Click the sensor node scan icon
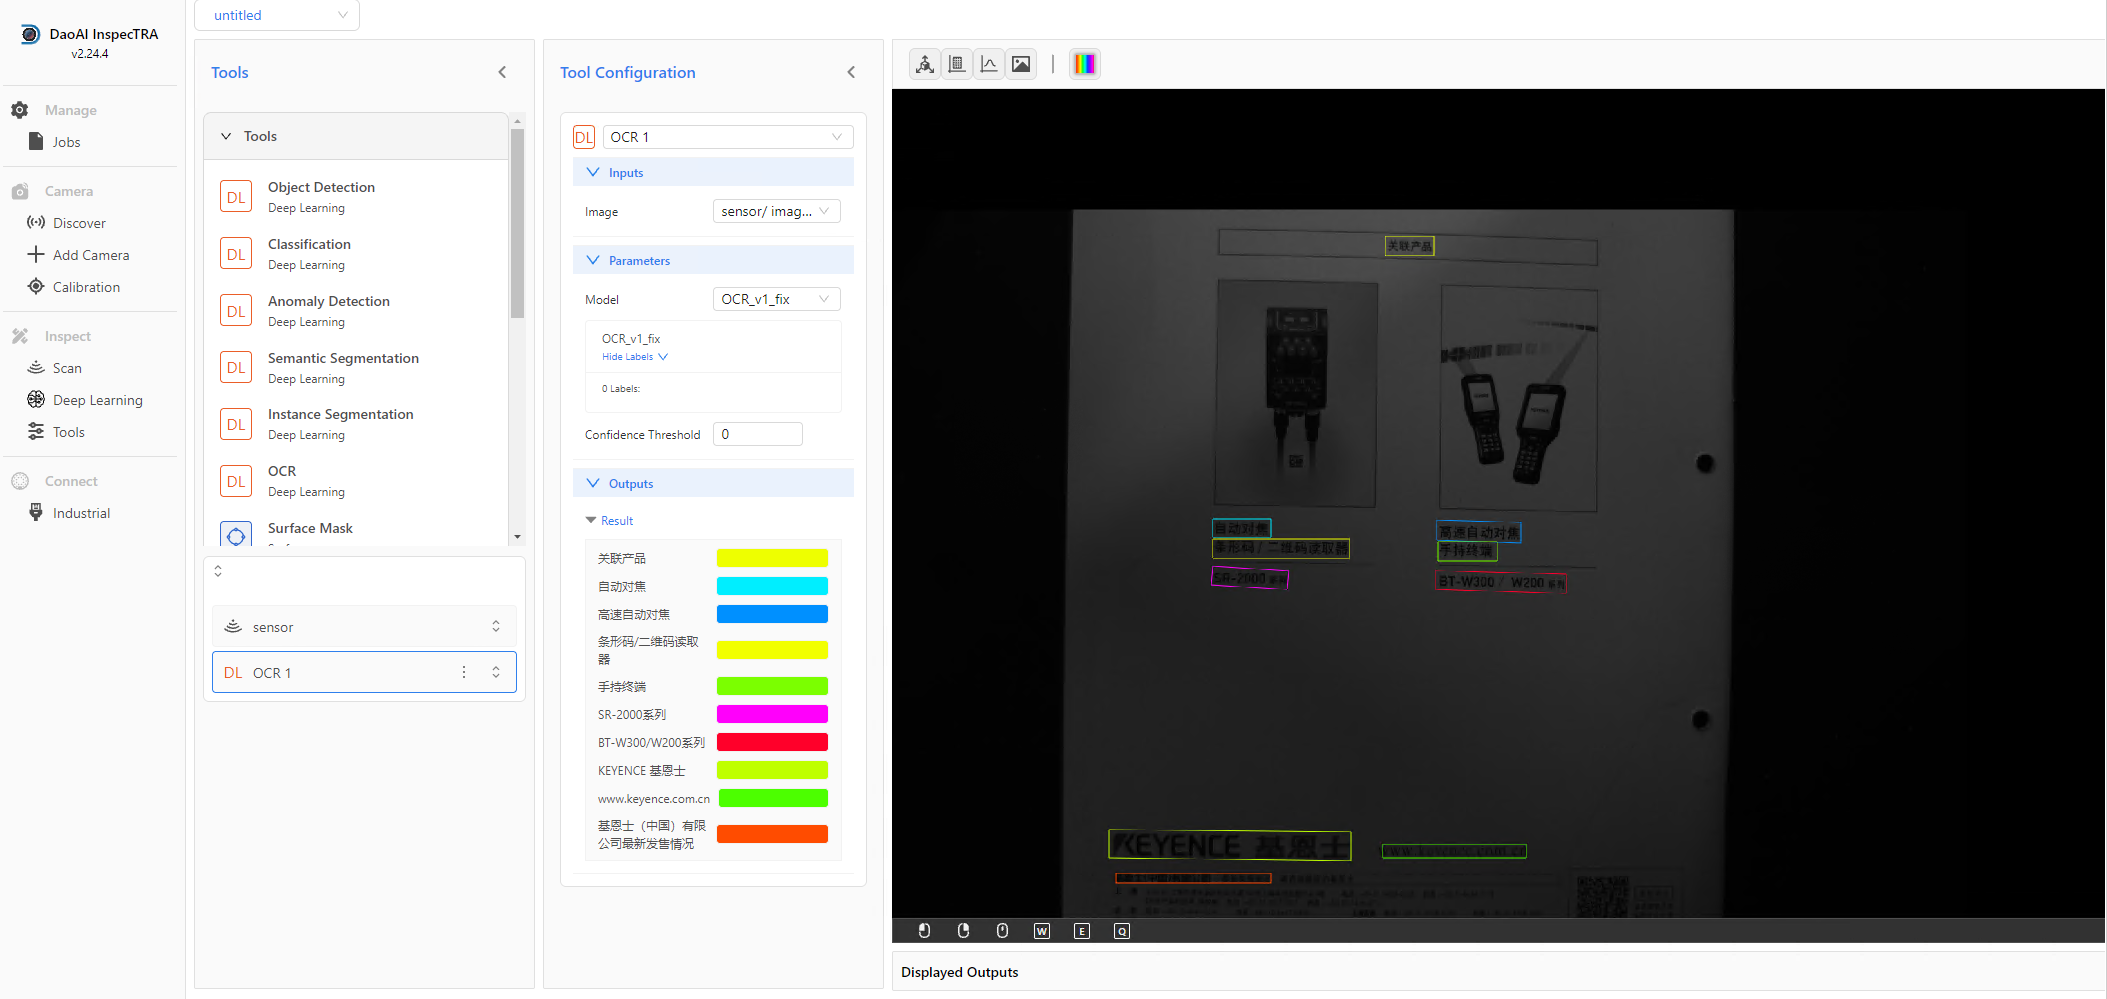 [233, 627]
